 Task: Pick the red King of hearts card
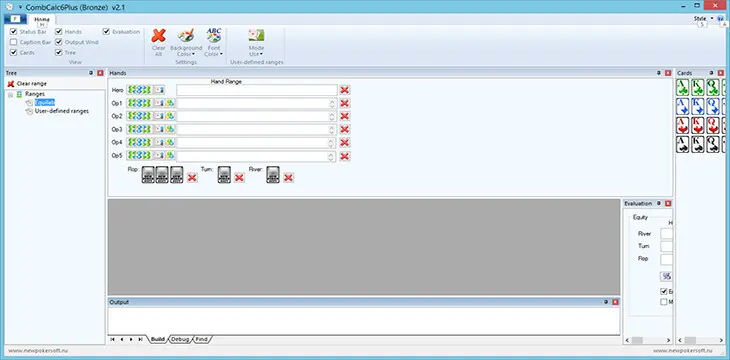(x=697, y=125)
